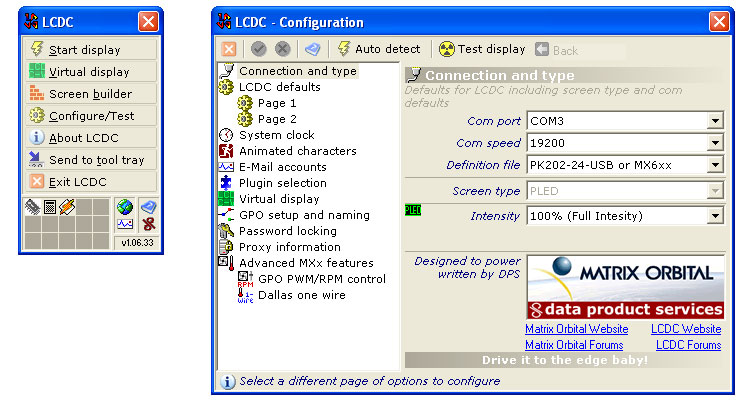Select Connection and type tree item
The width and height of the screenshot is (740, 400).
(298, 71)
